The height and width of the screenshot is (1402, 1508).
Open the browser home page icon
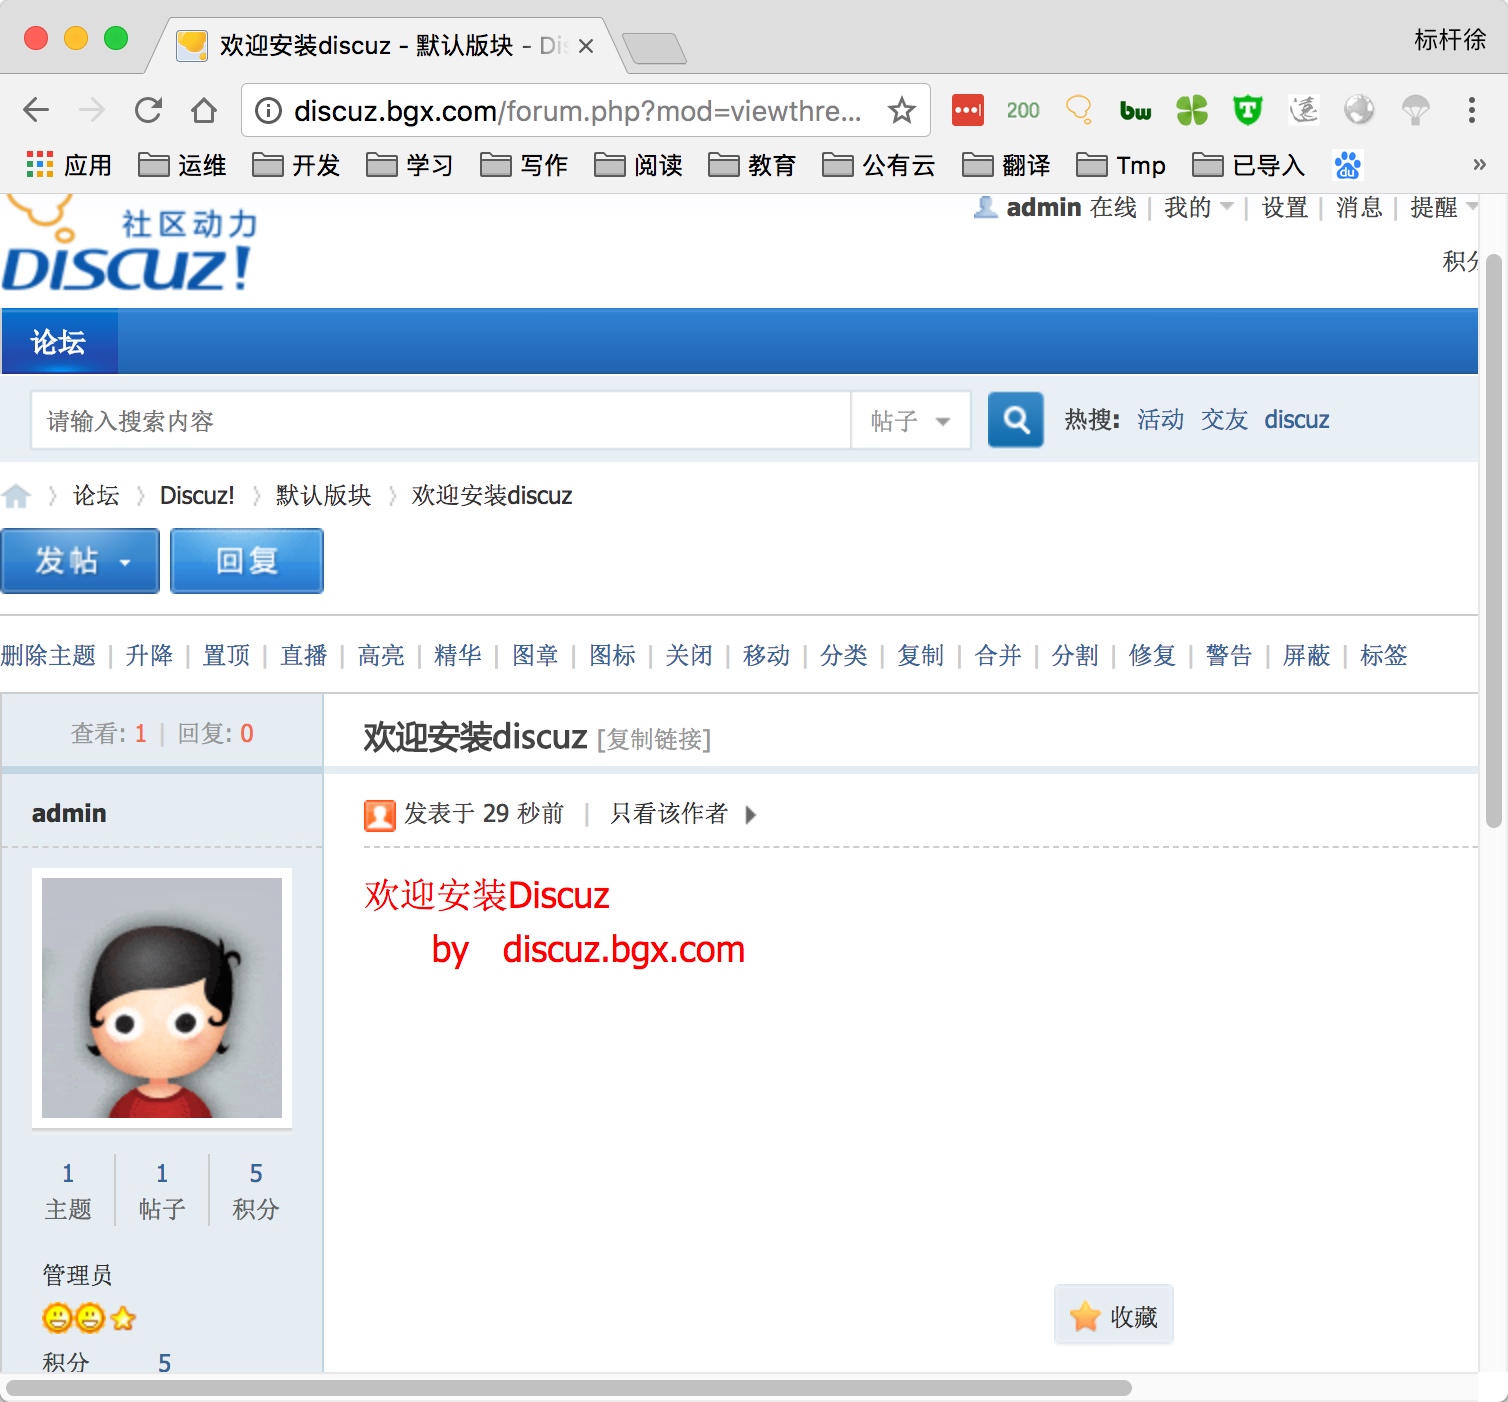[204, 110]
